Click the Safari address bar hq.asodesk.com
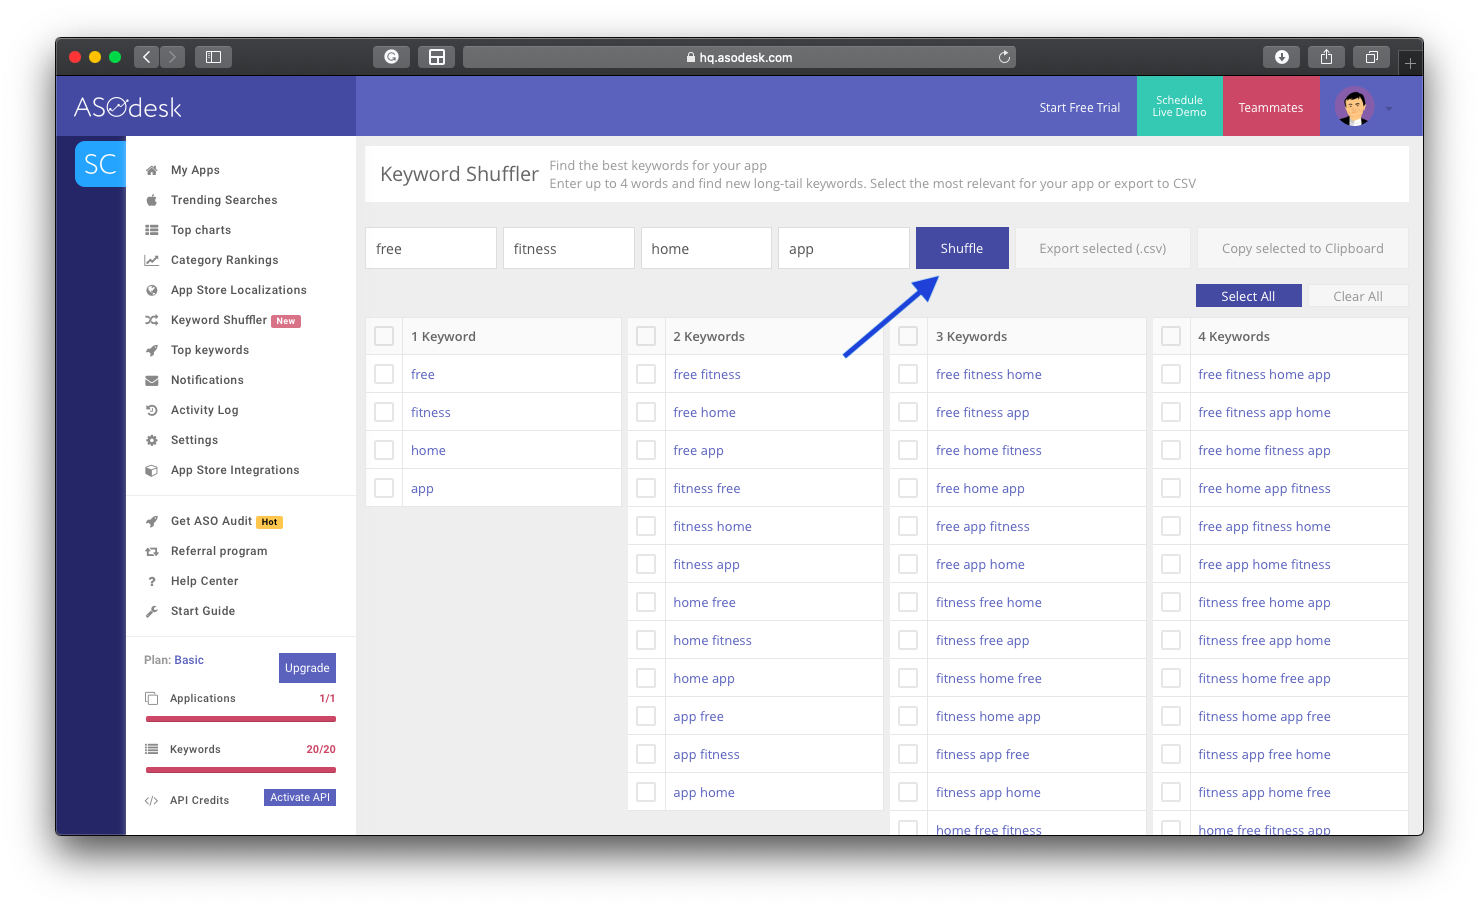 coord(740,57)
